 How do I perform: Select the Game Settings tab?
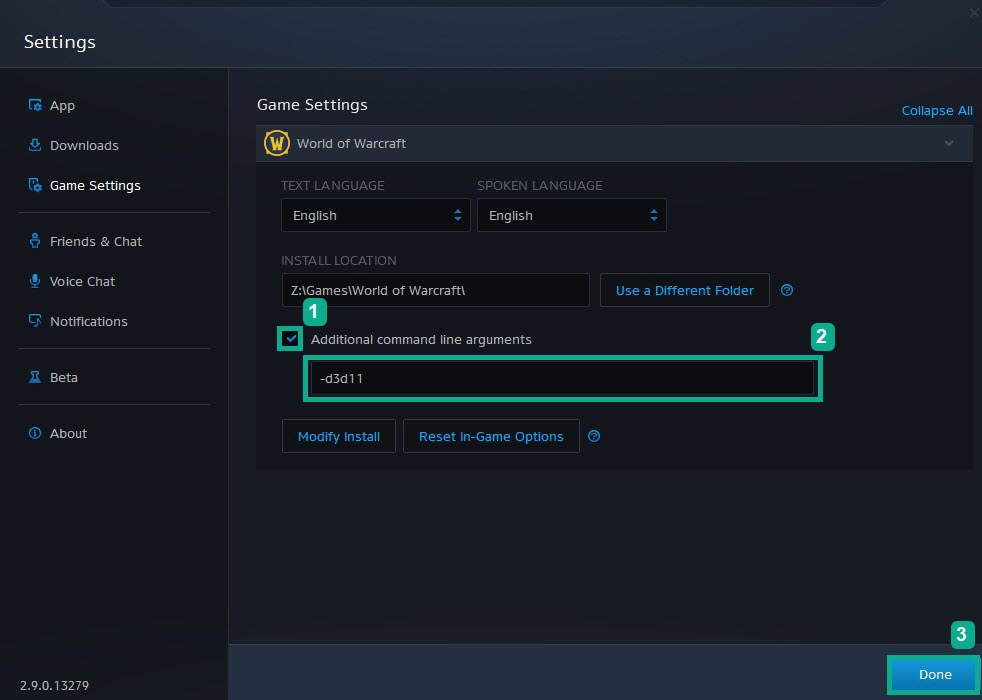pos(95,185)
